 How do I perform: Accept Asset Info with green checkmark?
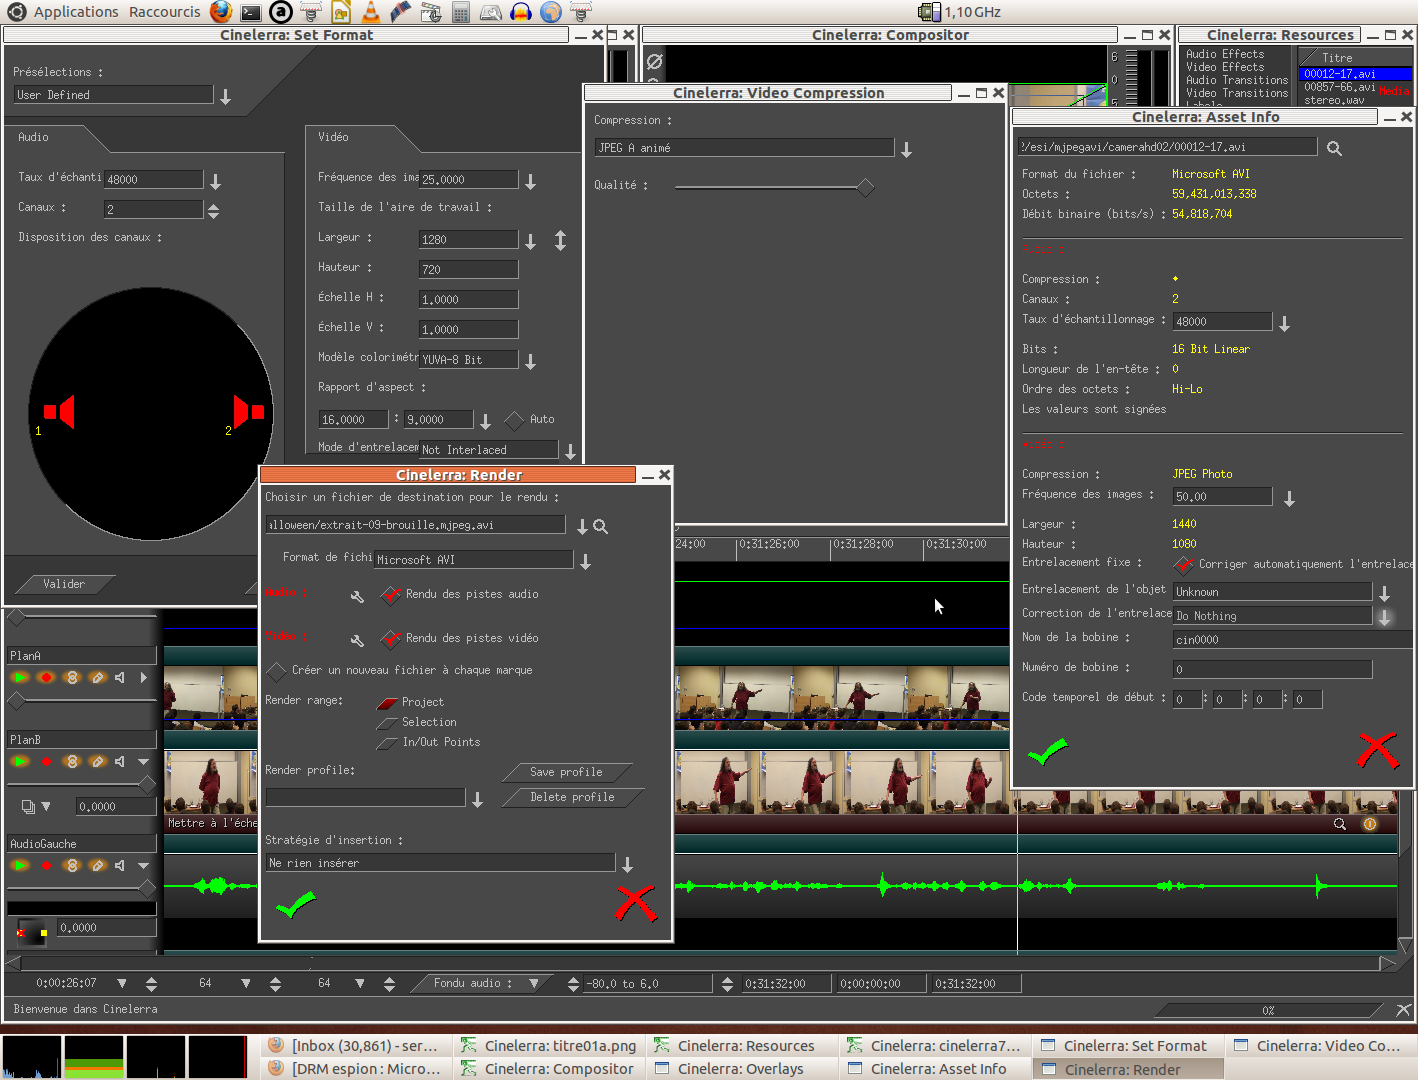(x=1047, y=751)
